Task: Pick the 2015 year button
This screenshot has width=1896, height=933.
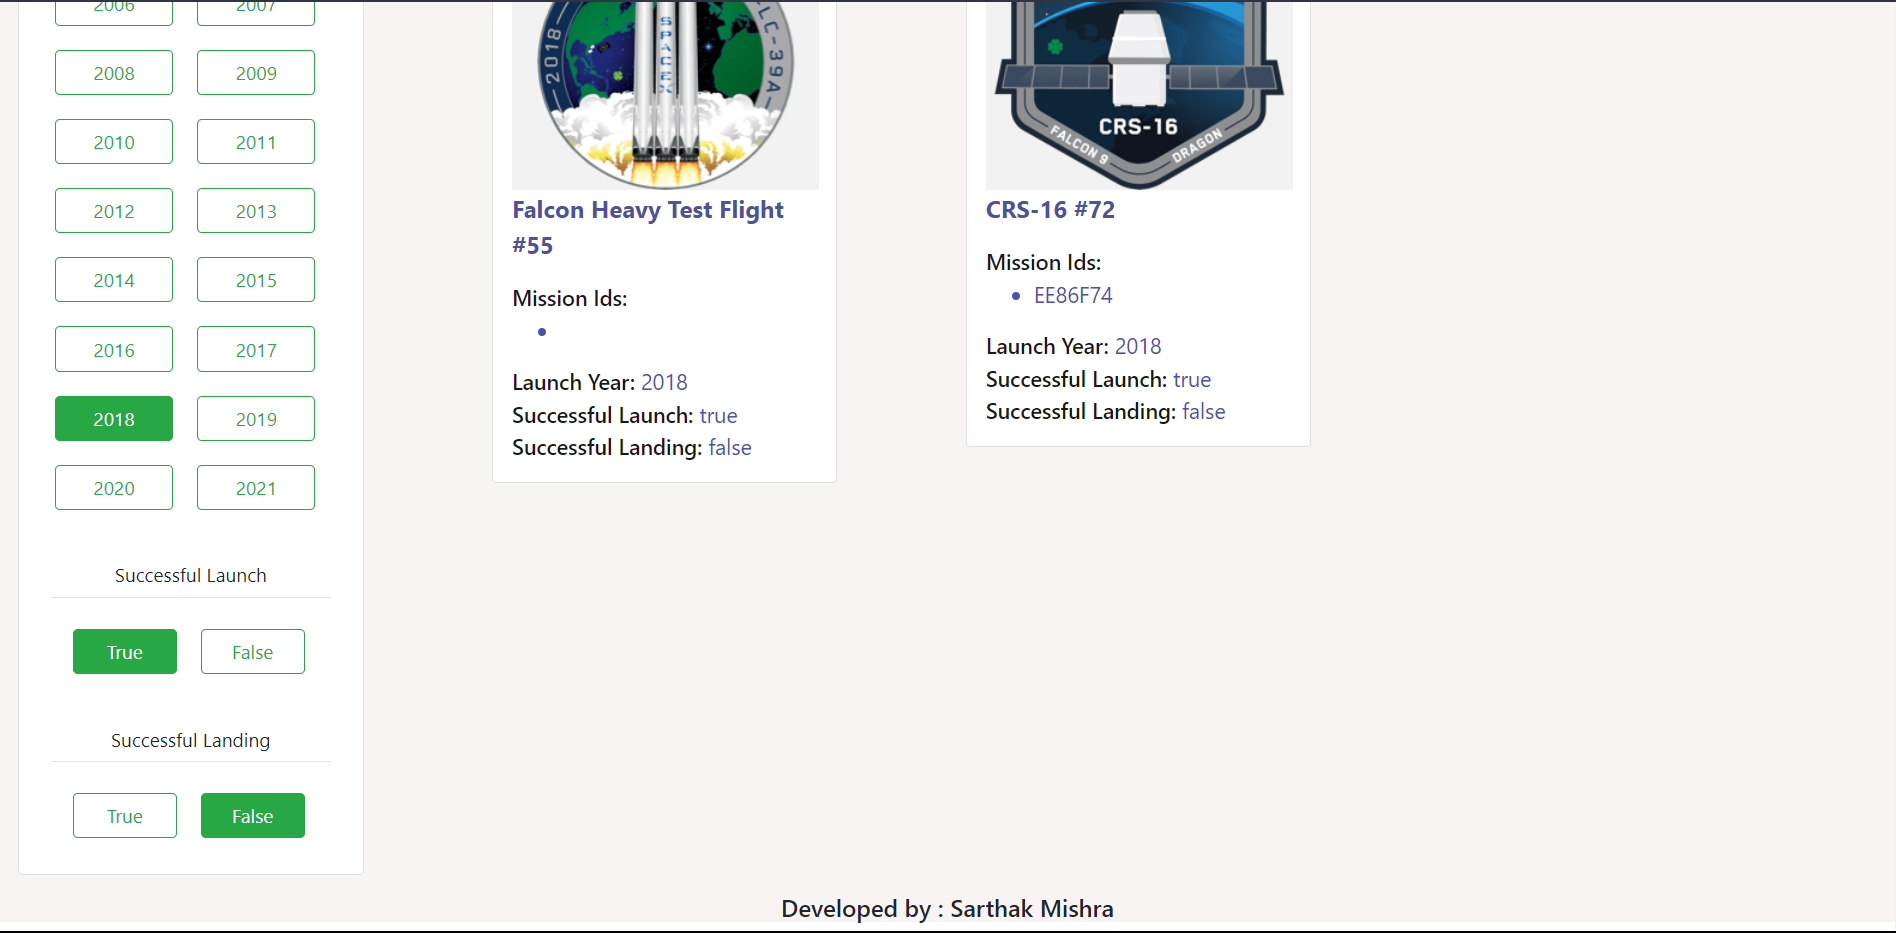Action: click(256, 280)
